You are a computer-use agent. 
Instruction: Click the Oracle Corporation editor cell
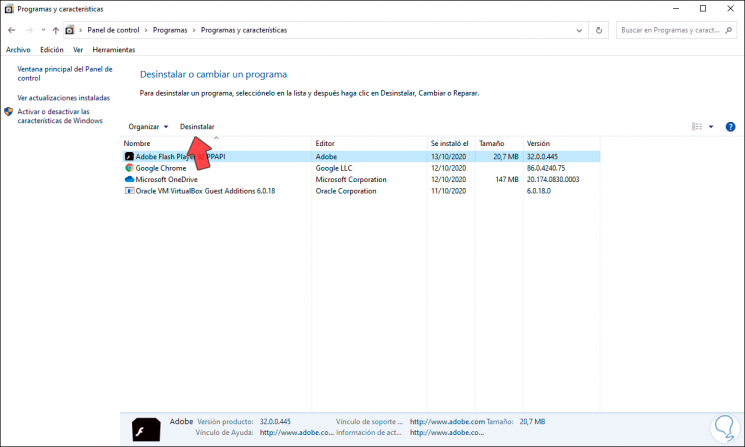(345, 191)
